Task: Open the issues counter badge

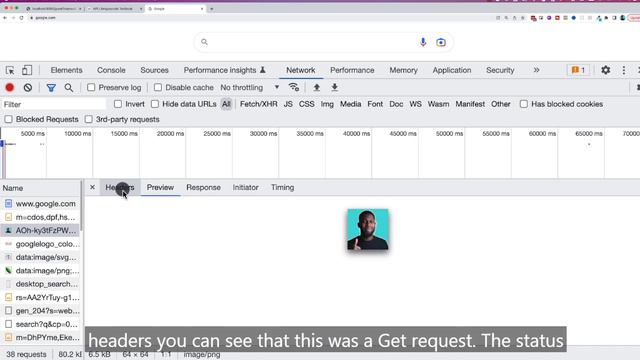Action: point(578,70)
